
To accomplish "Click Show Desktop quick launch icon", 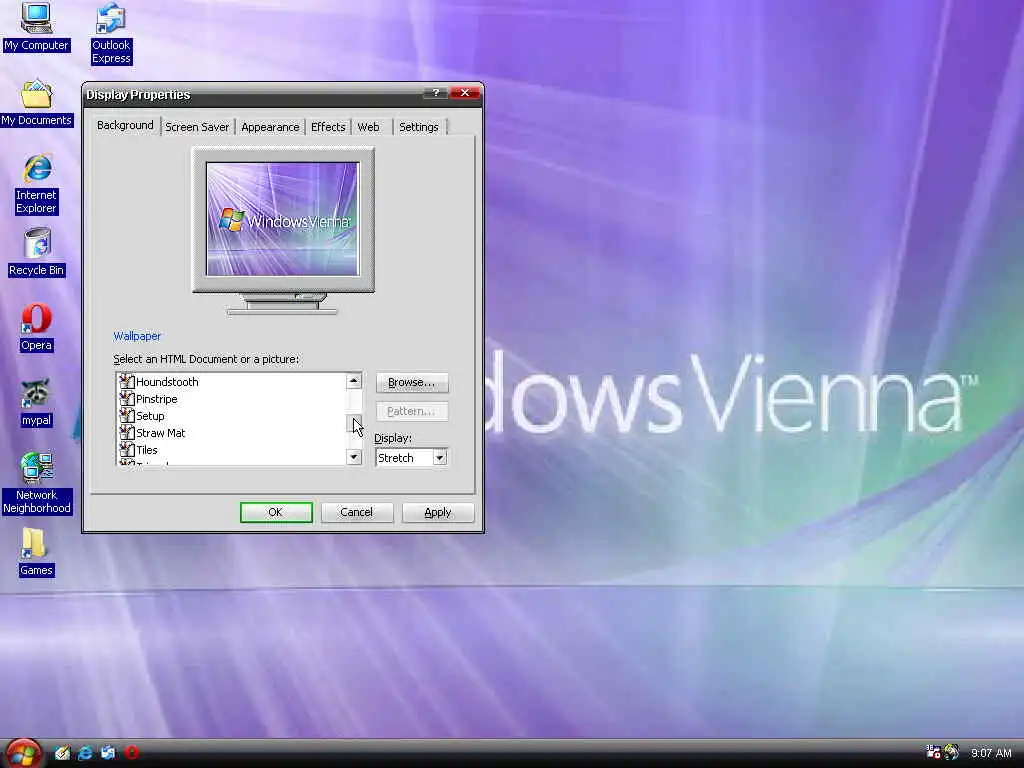I will click(x=62, y=753).
